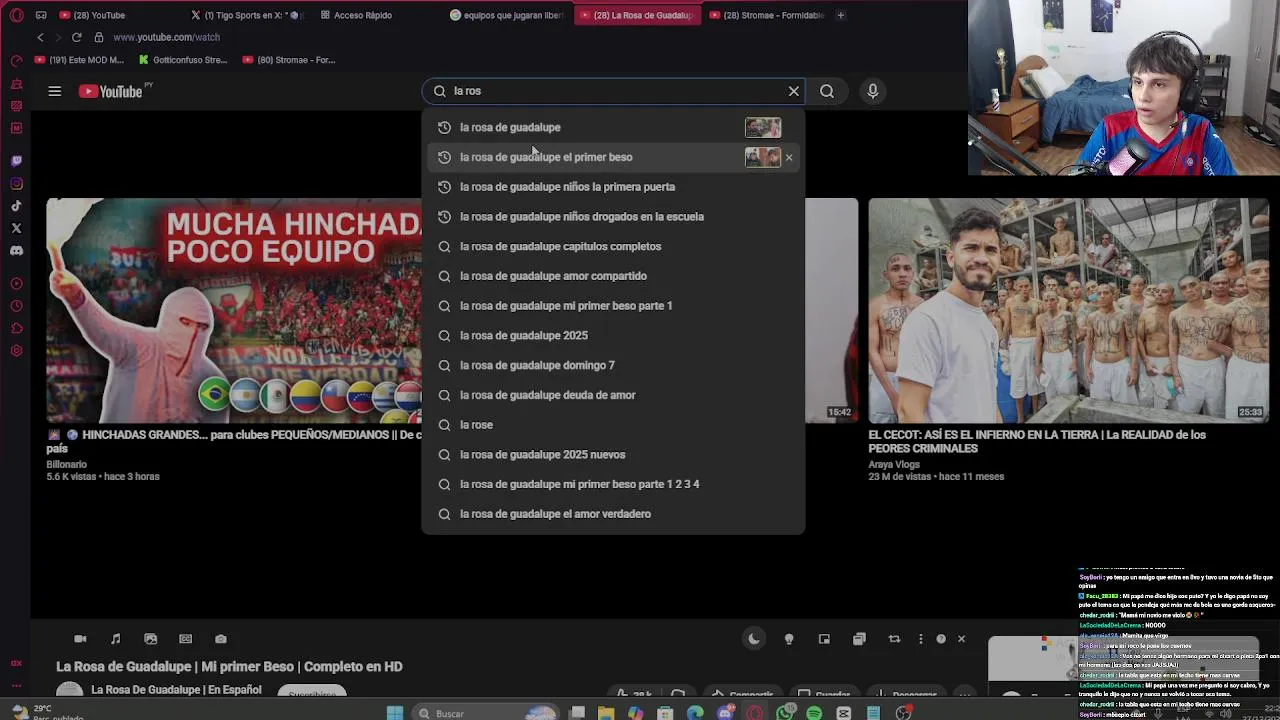This screenshot has height=720, width=1280.
Task: Click the help question-mark icon below the player
Action: [941, 639]
